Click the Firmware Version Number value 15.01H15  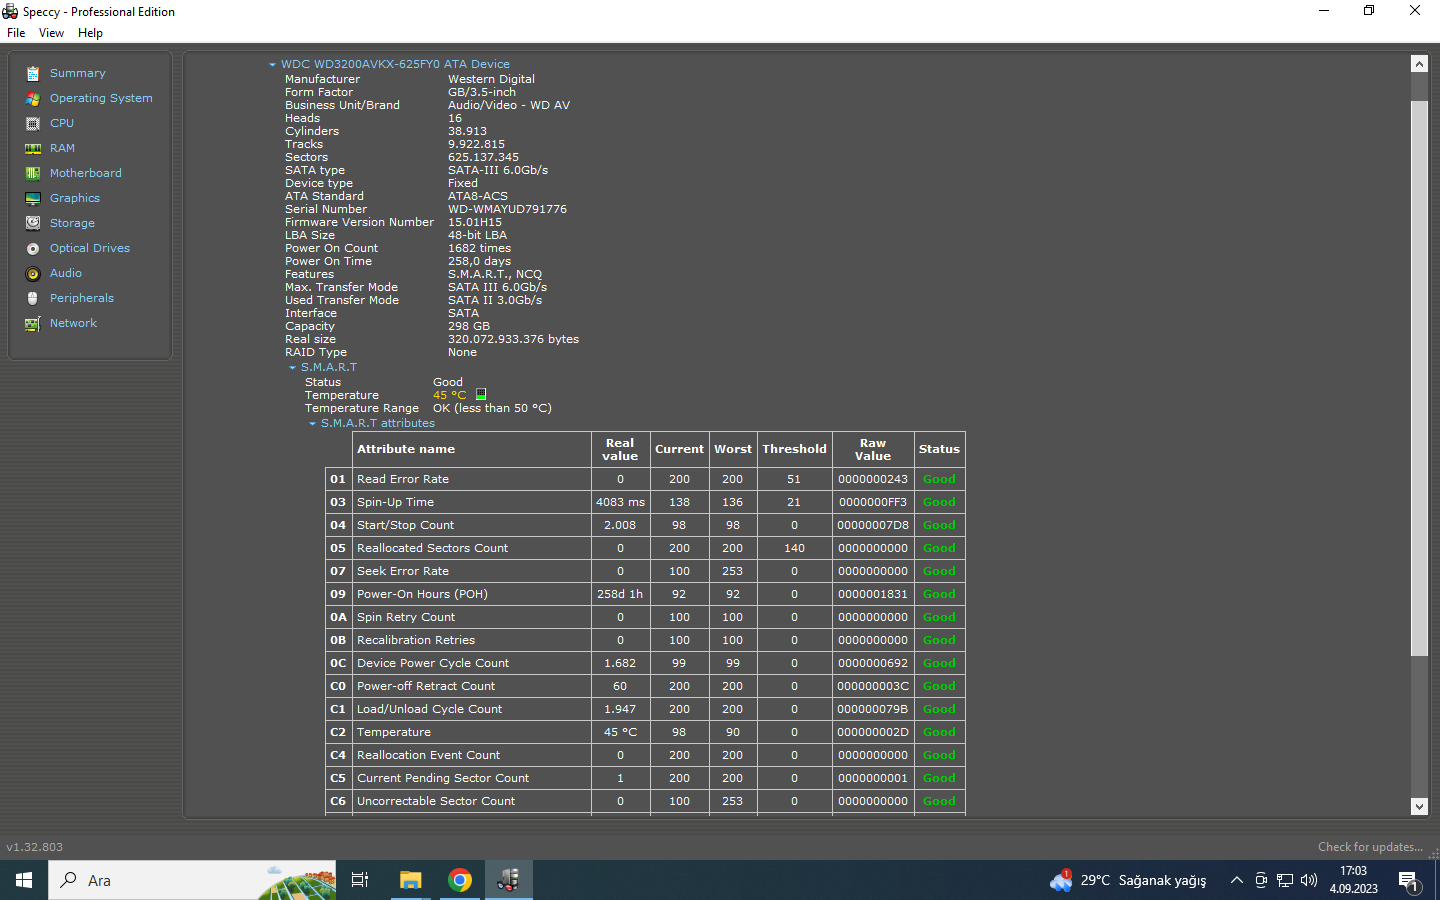(475, 222)
